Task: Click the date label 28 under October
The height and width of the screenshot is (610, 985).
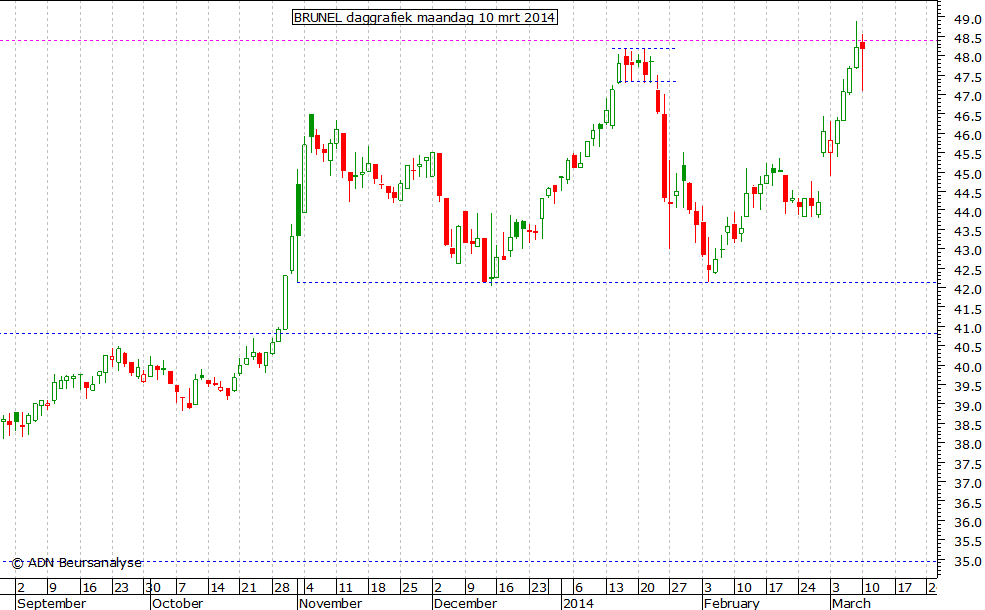Action: pyautogui.click(x=281, y=588)
